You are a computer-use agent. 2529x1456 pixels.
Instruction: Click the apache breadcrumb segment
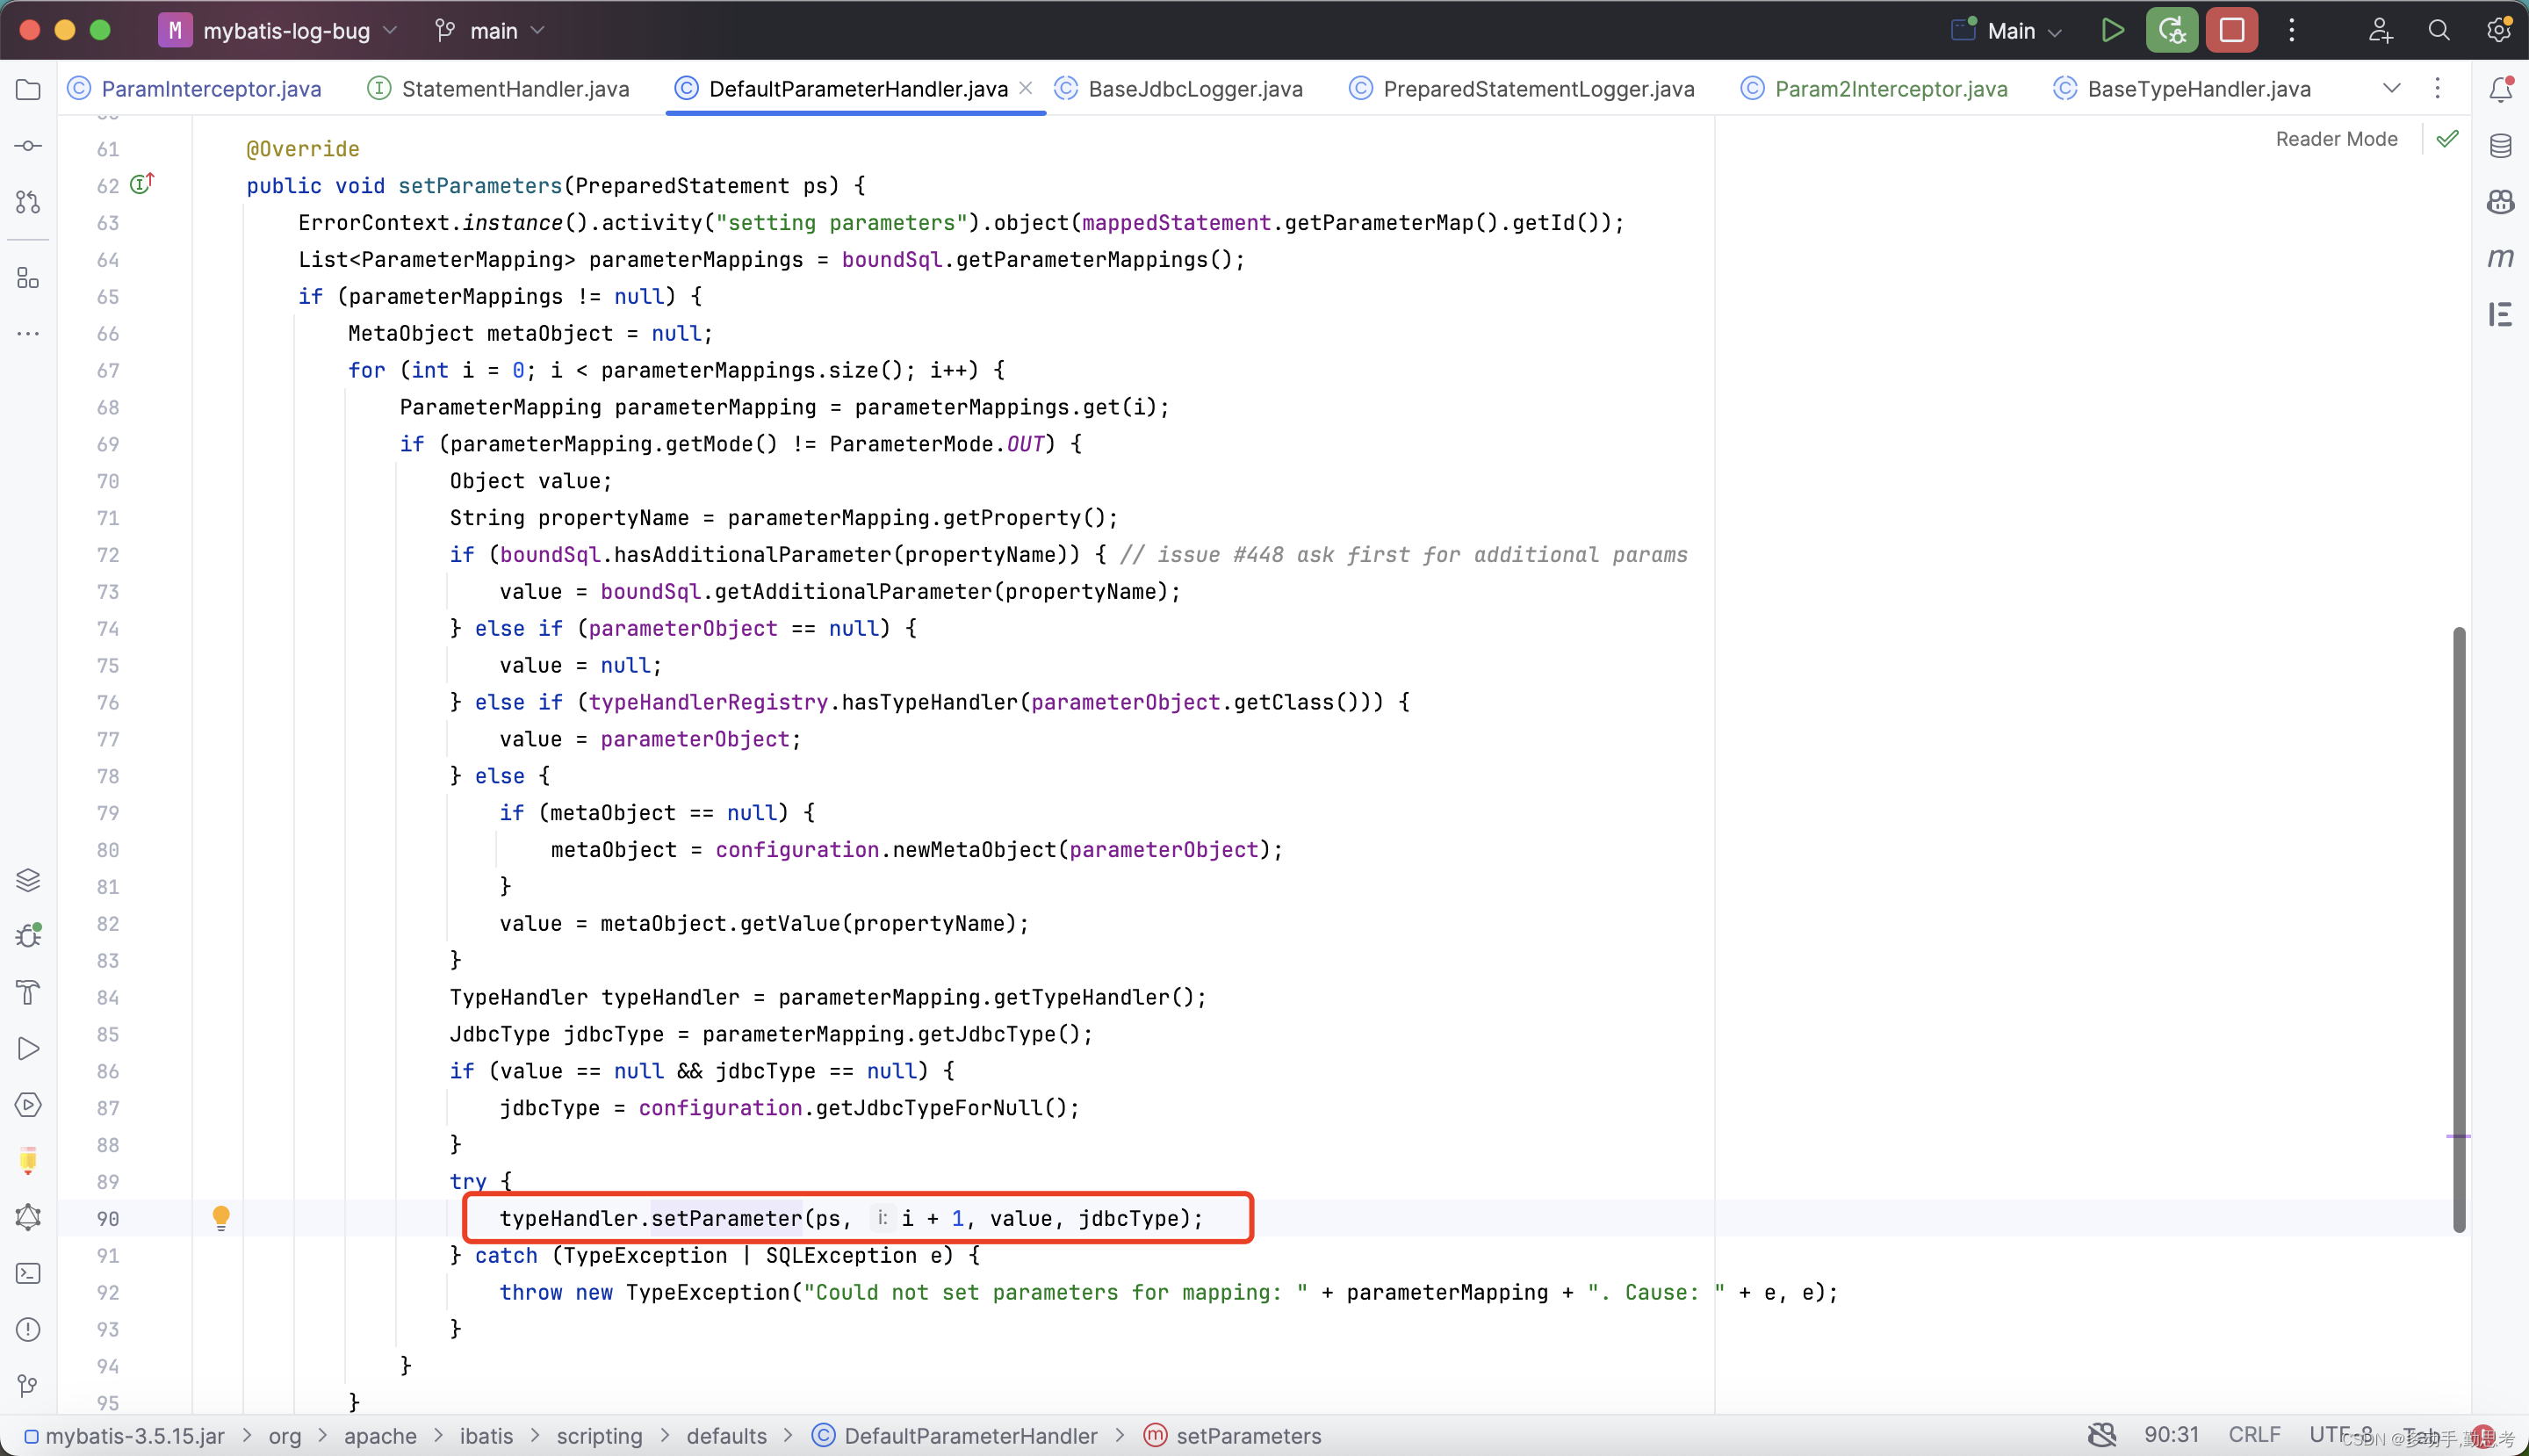click(380, 1435)
